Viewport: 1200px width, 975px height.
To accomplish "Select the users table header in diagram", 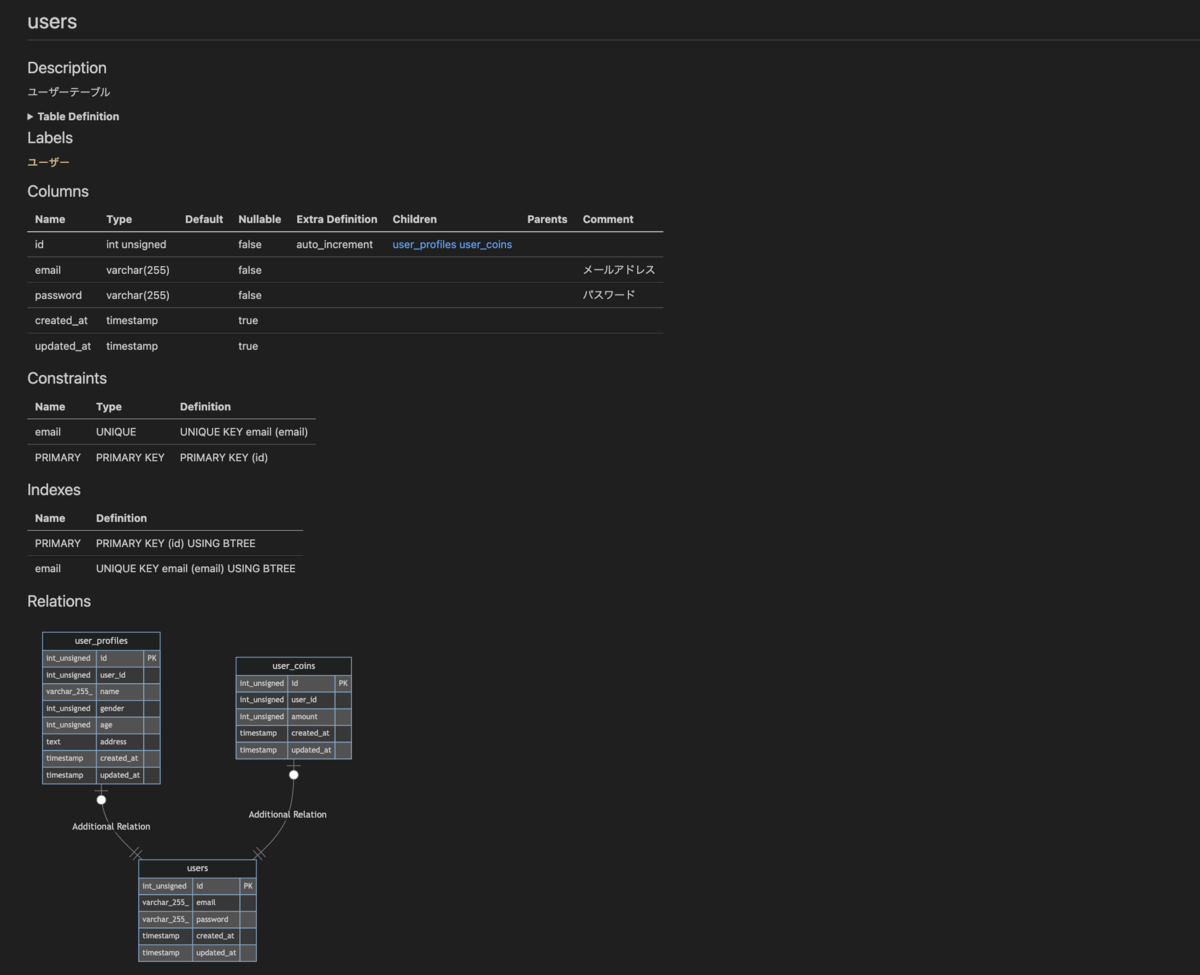I will click(x=197, y=868).
